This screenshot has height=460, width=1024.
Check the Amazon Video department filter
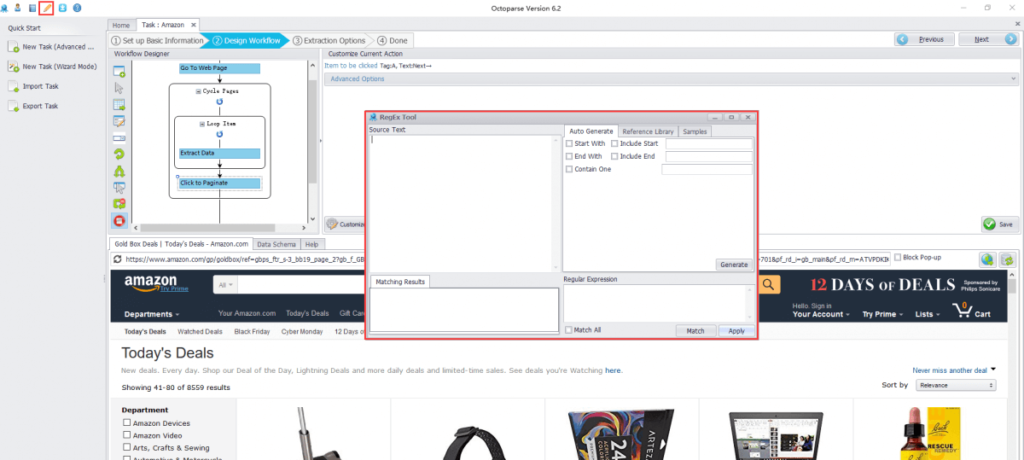tap(127, 435)
